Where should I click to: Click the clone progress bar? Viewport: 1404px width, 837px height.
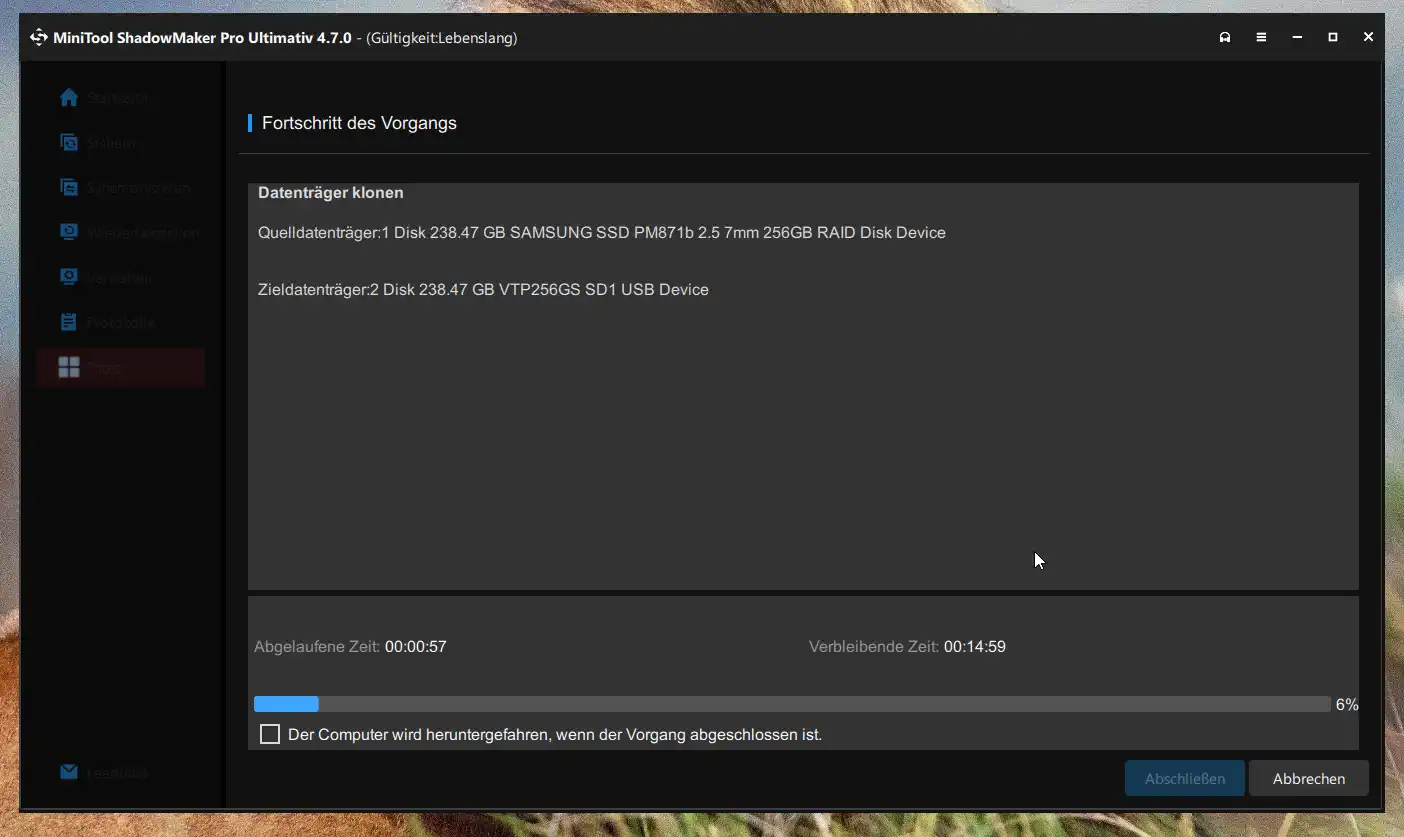click(792, 704)
